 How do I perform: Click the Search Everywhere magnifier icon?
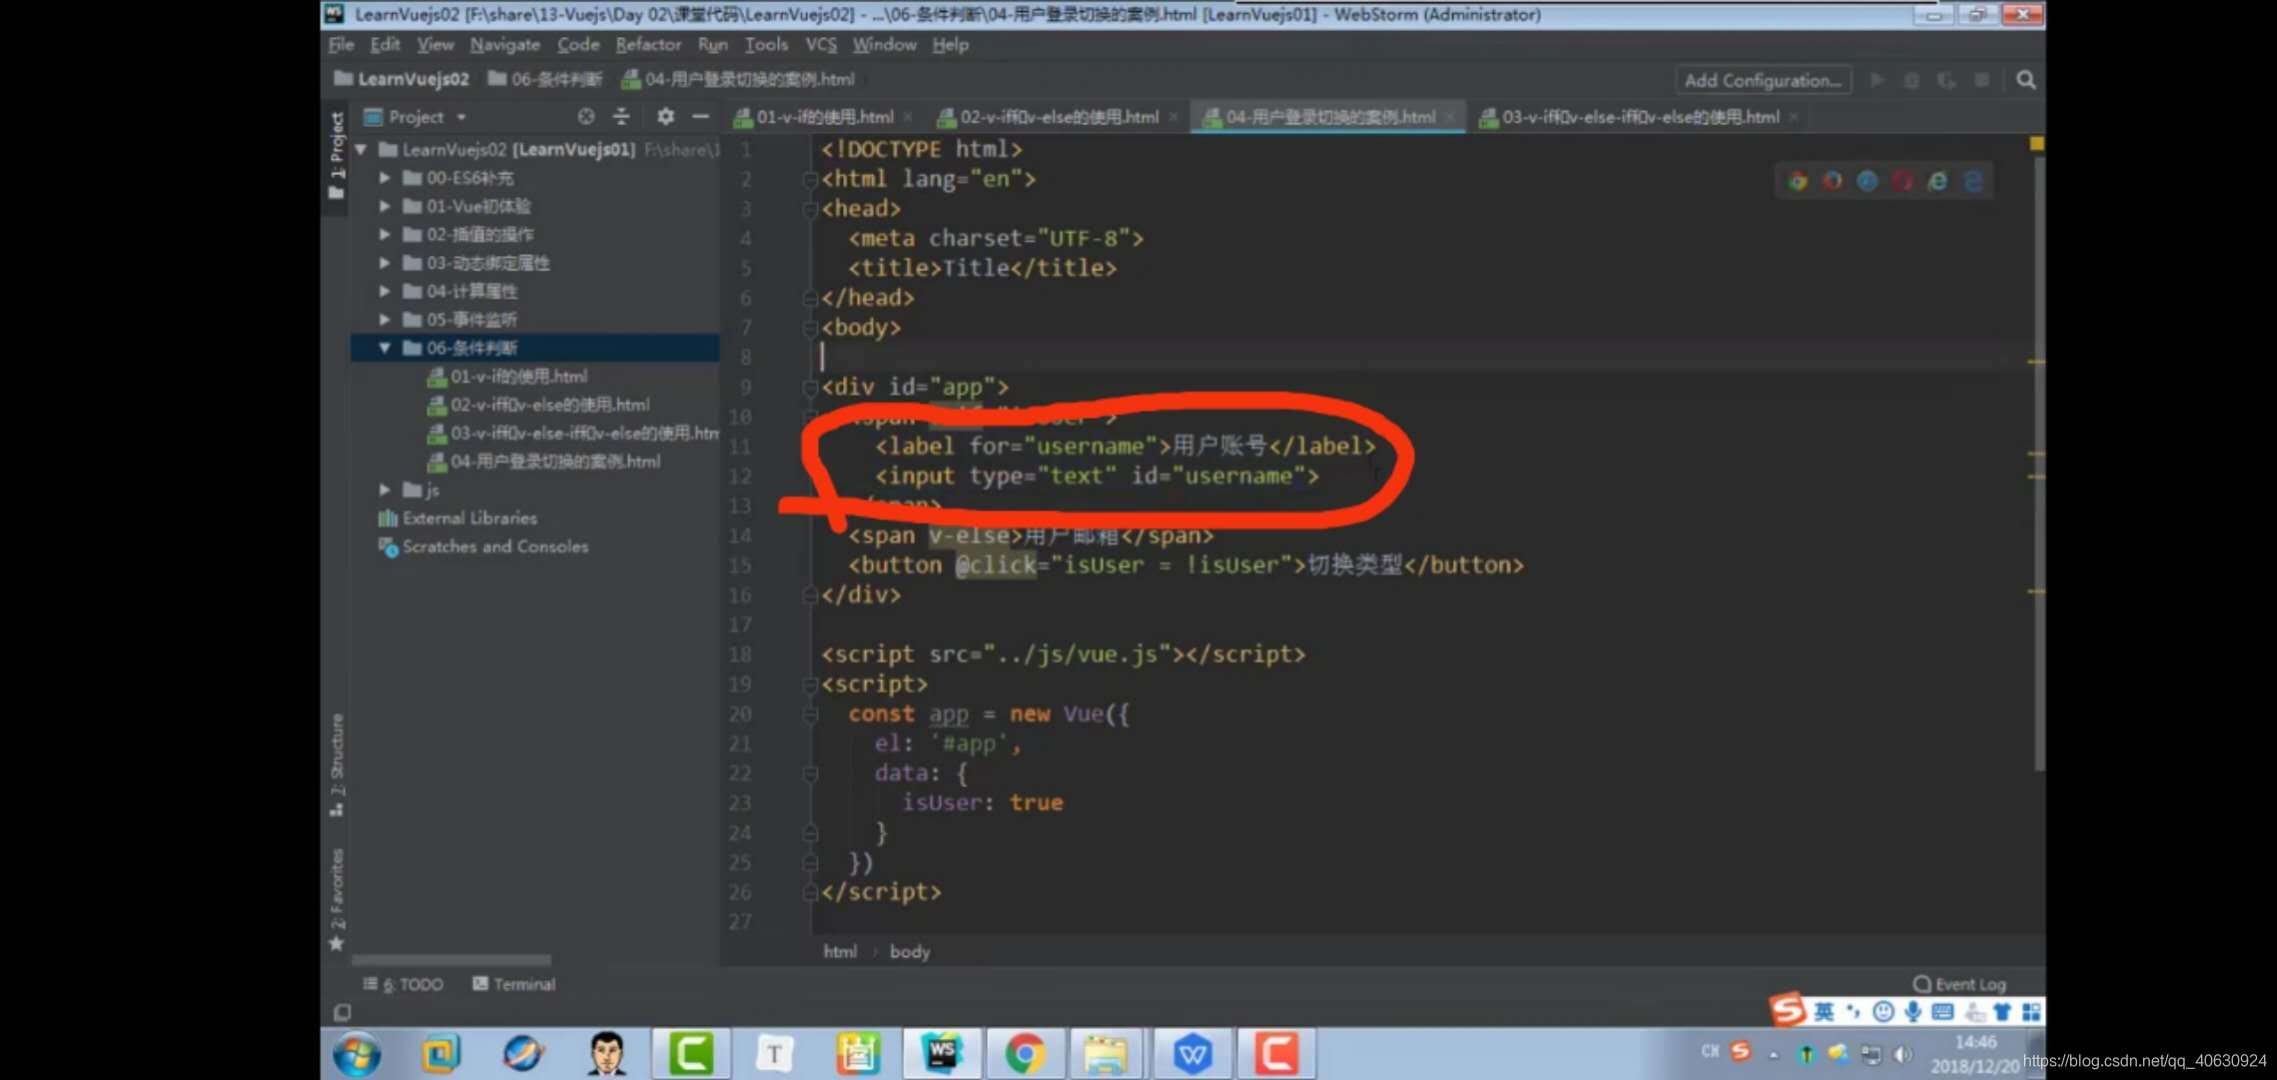[x=2026, y=80]
